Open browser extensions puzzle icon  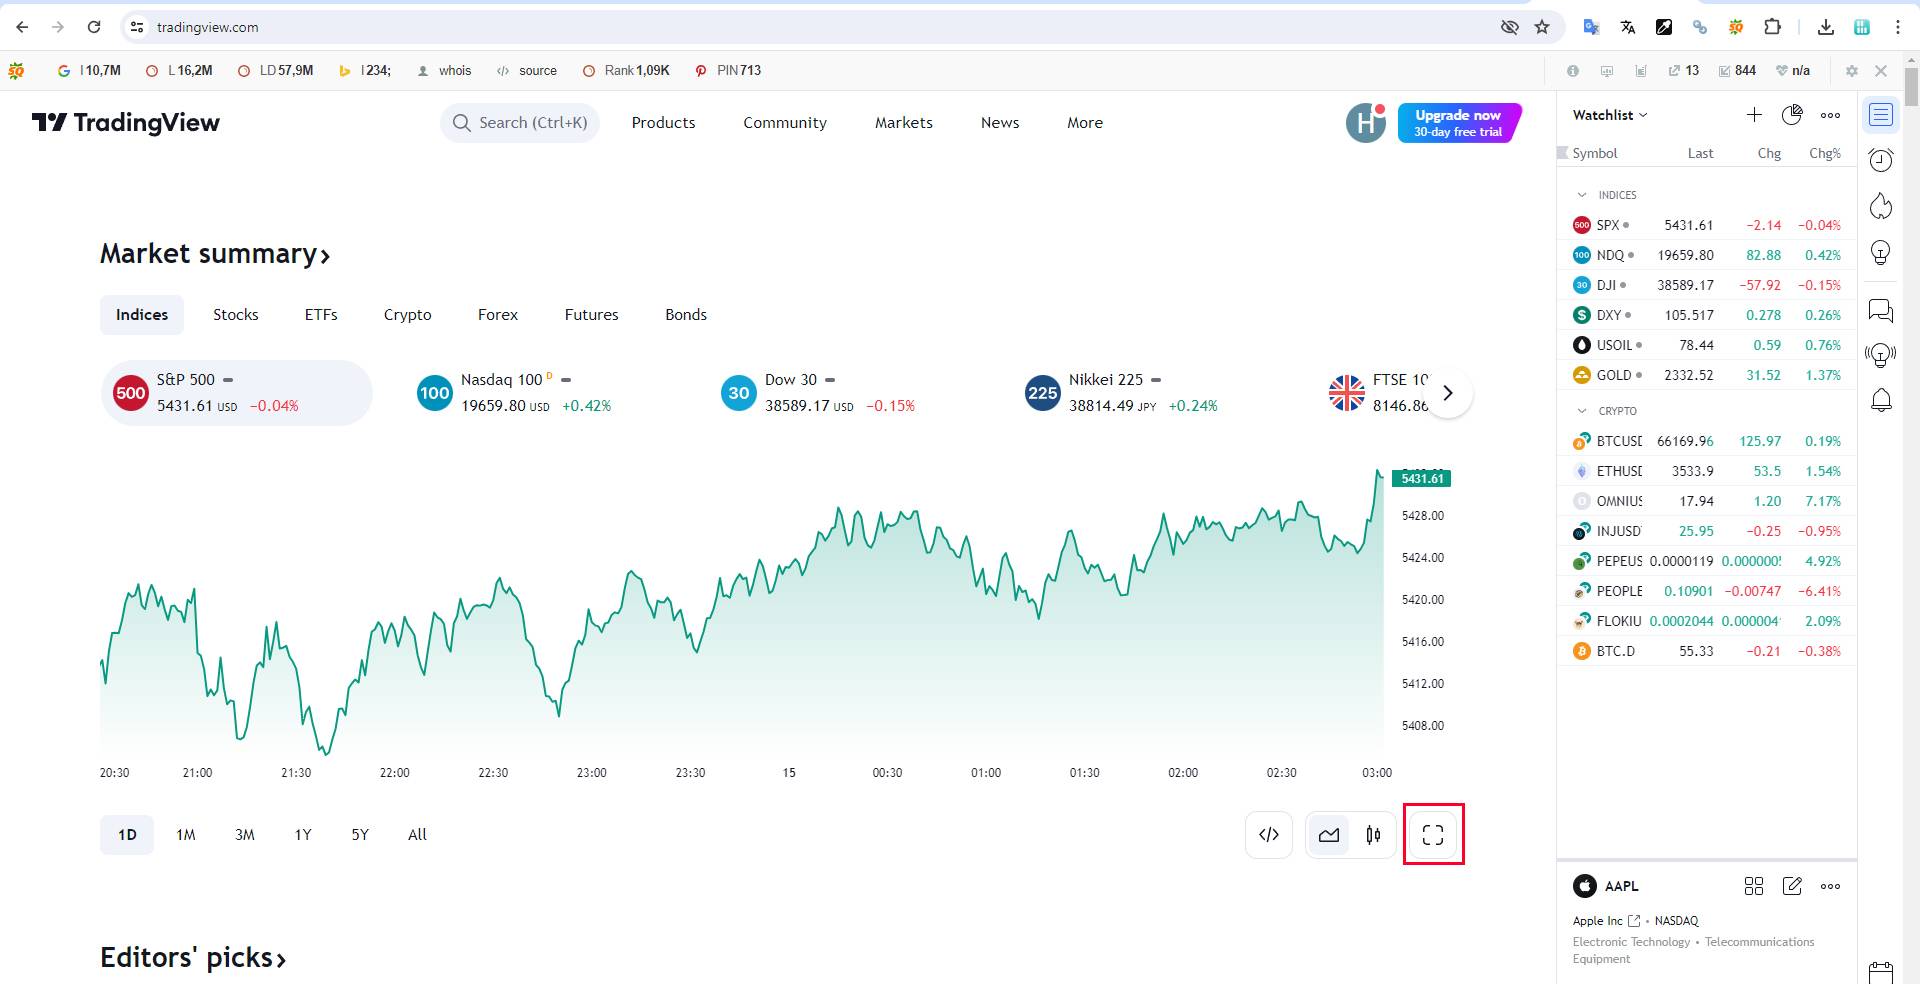point(1772,27)
